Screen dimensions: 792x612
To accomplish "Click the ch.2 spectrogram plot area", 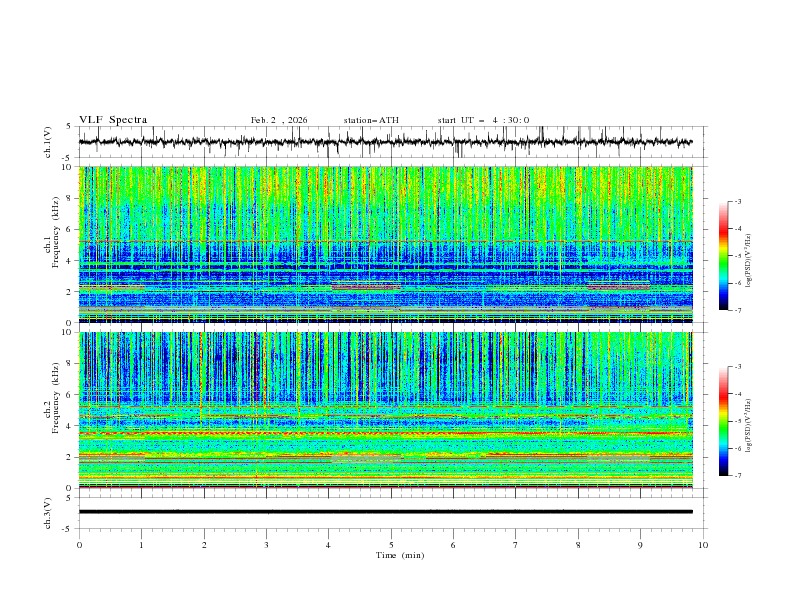I will pyautogui.click(x=390, y=408).
